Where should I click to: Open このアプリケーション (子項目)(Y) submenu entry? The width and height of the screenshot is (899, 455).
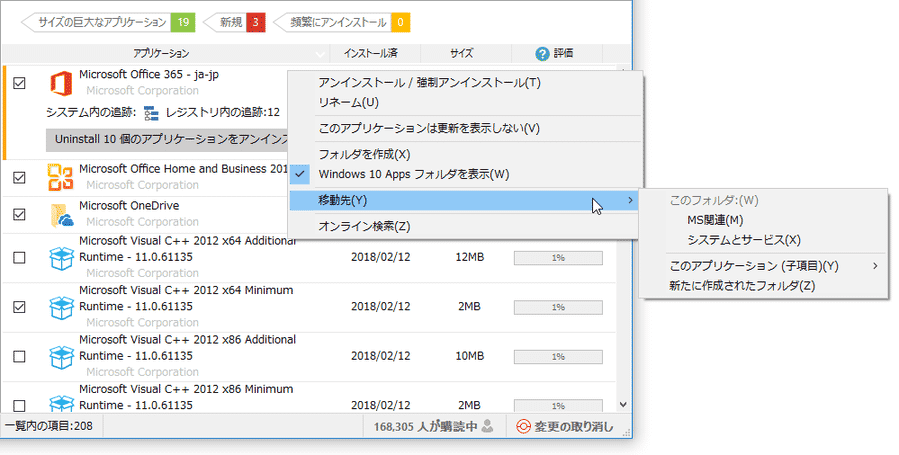[754, 266]
